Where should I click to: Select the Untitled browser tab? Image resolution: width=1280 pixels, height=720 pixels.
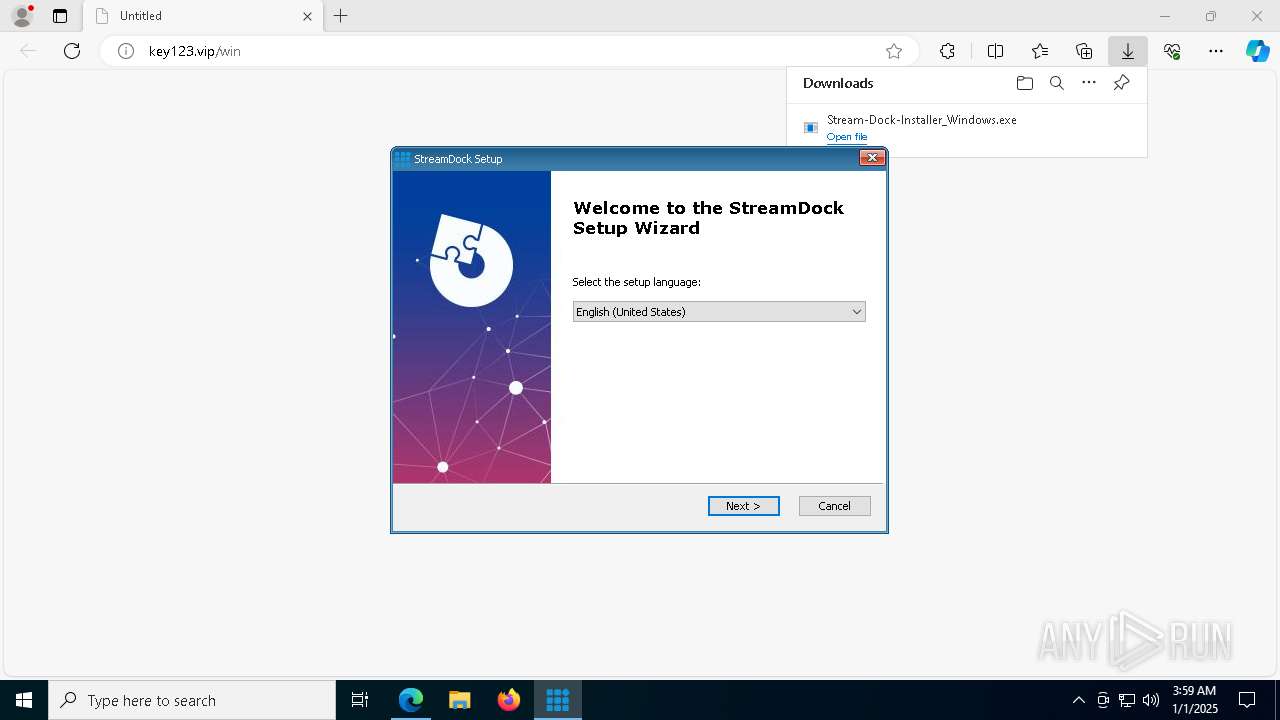click(x=203, y=16)
